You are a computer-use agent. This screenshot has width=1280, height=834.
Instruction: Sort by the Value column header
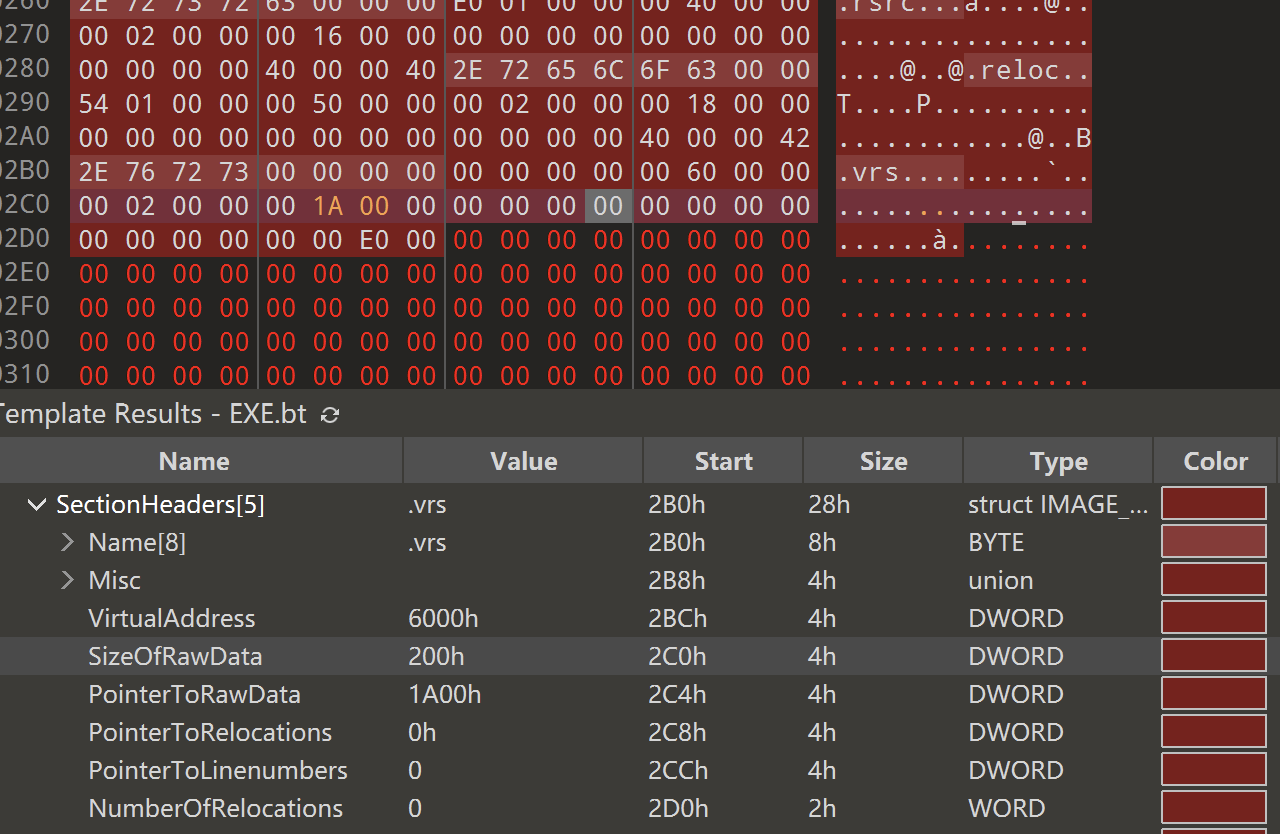523,461
